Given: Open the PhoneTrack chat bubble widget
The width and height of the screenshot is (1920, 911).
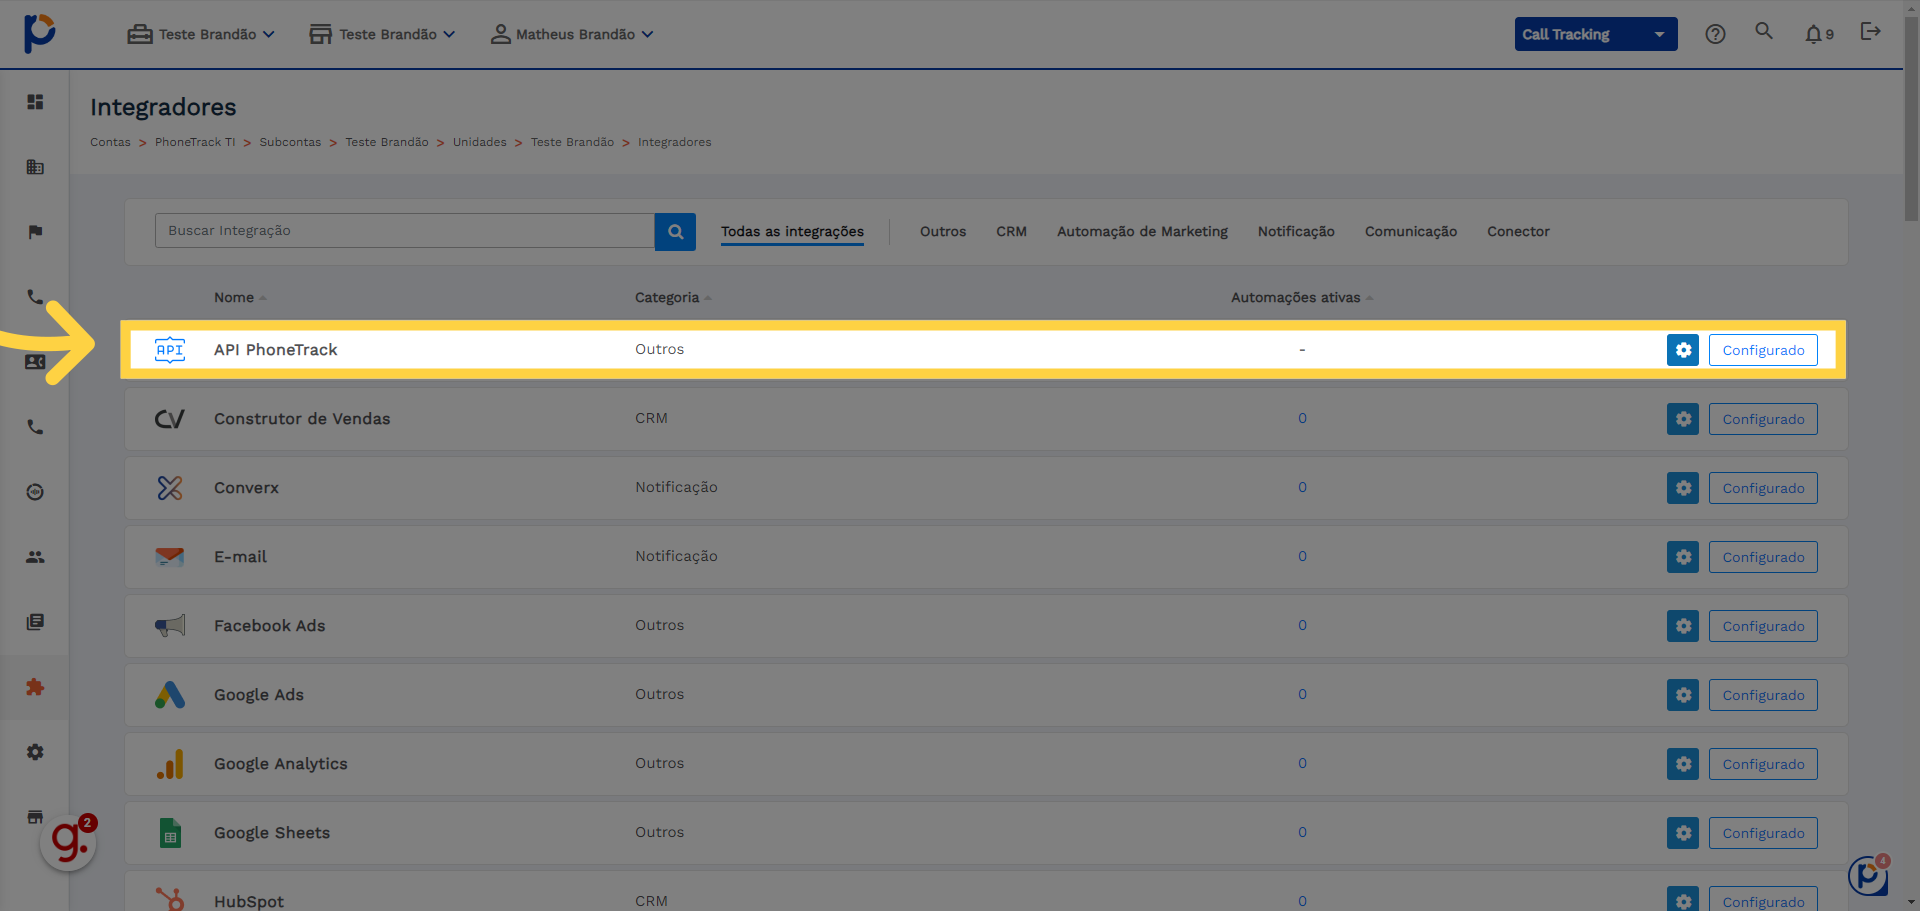Looking at the screenshot, I should pos(1868,876).
